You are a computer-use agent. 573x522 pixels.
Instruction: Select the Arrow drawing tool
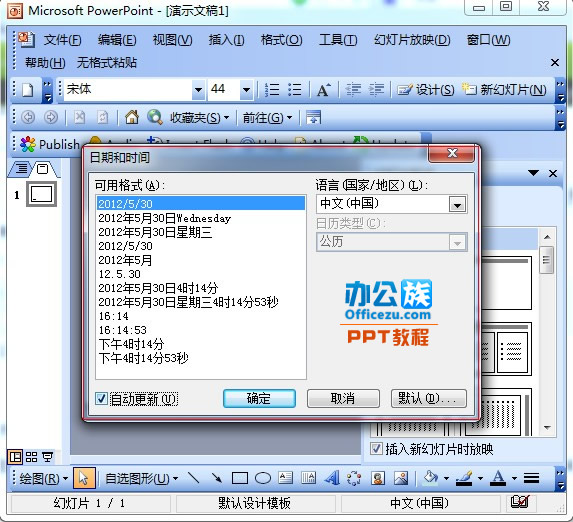click(x=217, y=478)
